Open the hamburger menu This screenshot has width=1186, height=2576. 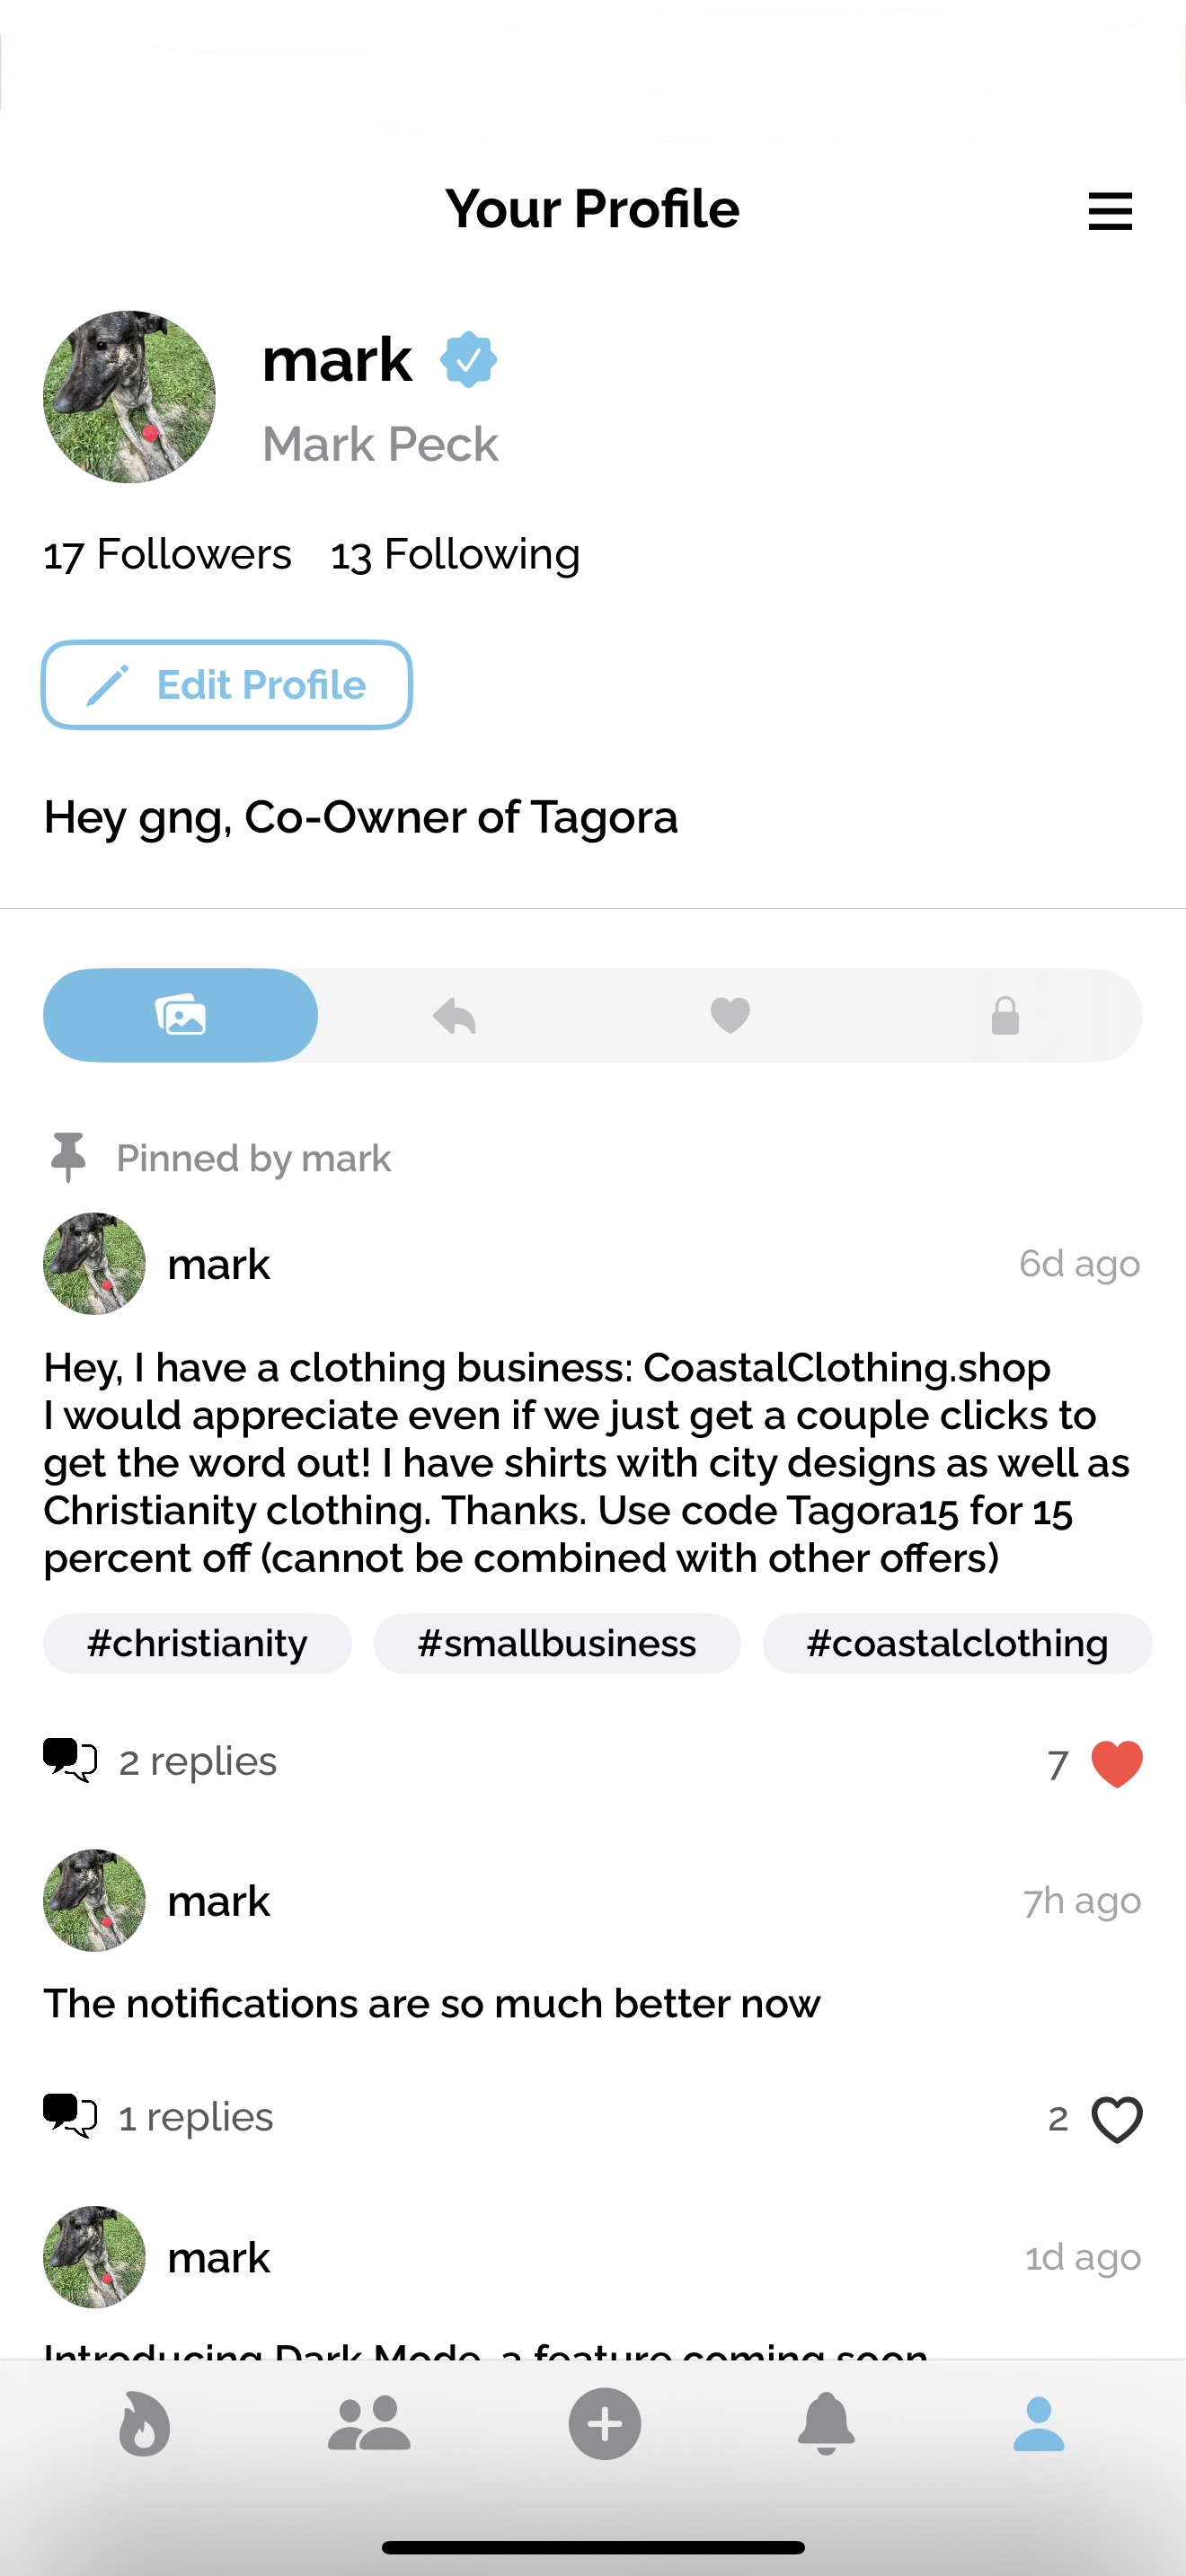[1109, 211]
